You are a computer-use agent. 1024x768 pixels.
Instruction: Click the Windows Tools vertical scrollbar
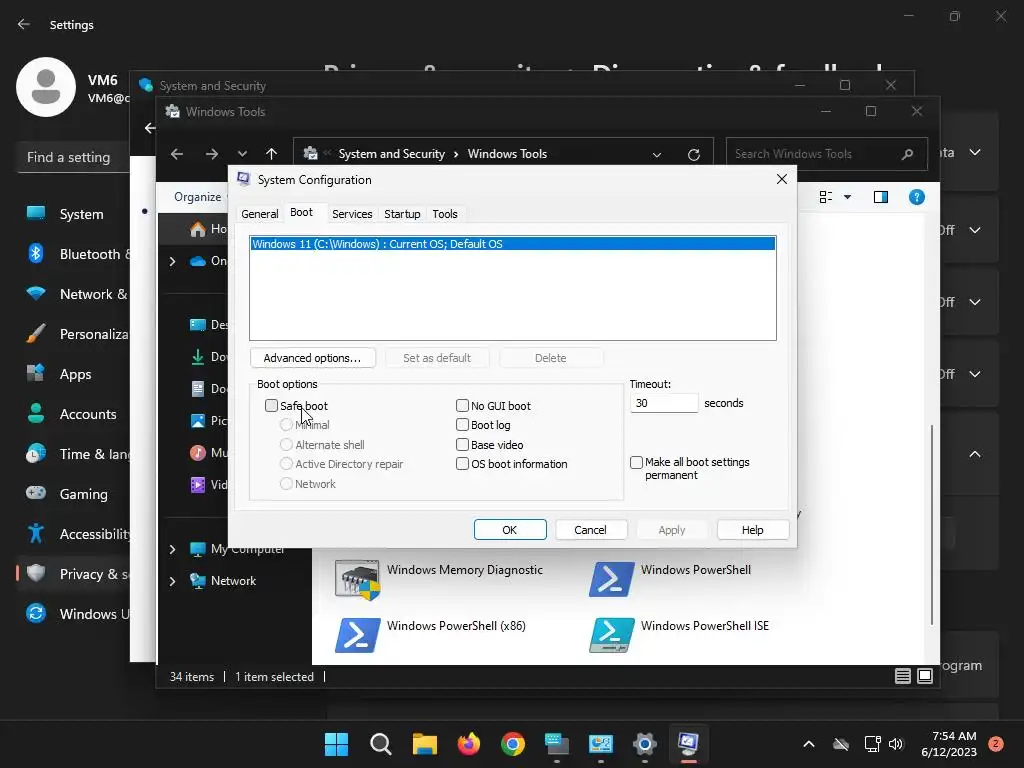[931, 524]
